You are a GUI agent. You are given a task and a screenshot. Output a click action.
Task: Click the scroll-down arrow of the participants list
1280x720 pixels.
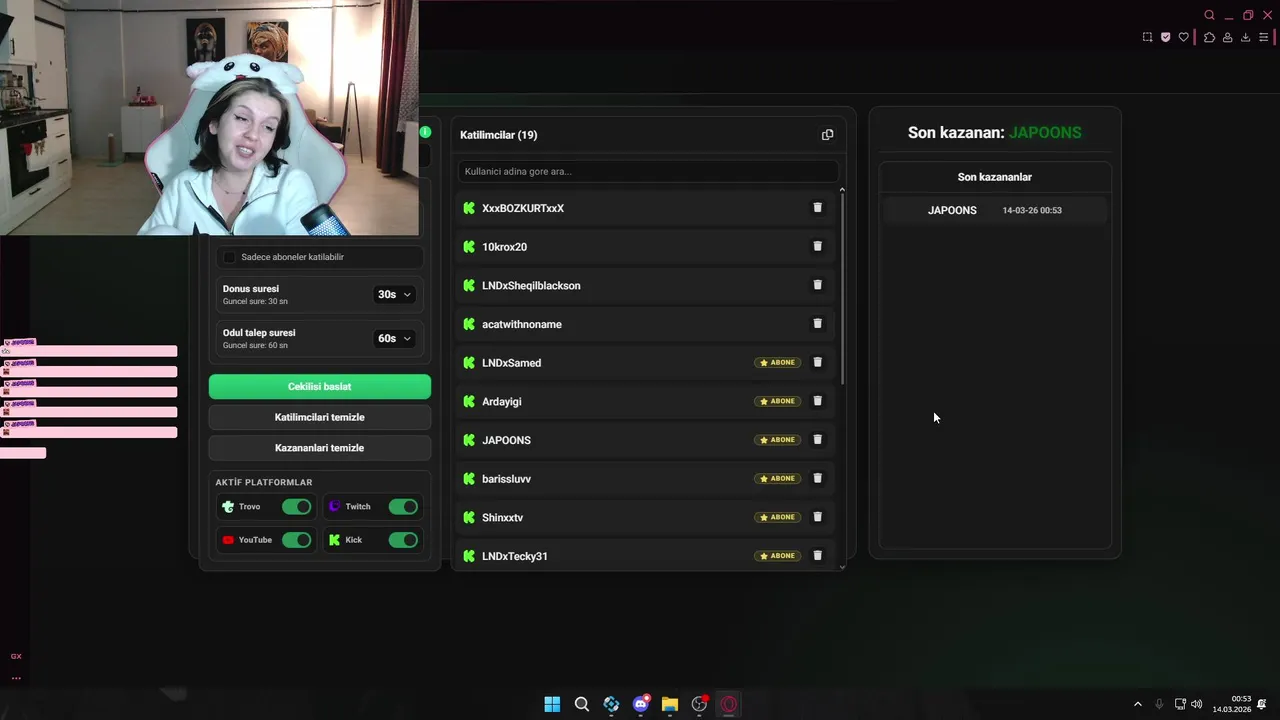pos(842,567)
